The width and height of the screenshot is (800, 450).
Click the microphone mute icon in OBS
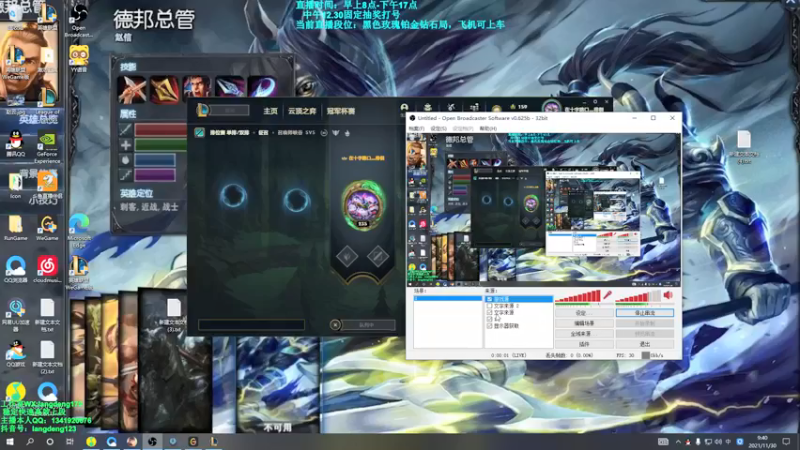607,295
